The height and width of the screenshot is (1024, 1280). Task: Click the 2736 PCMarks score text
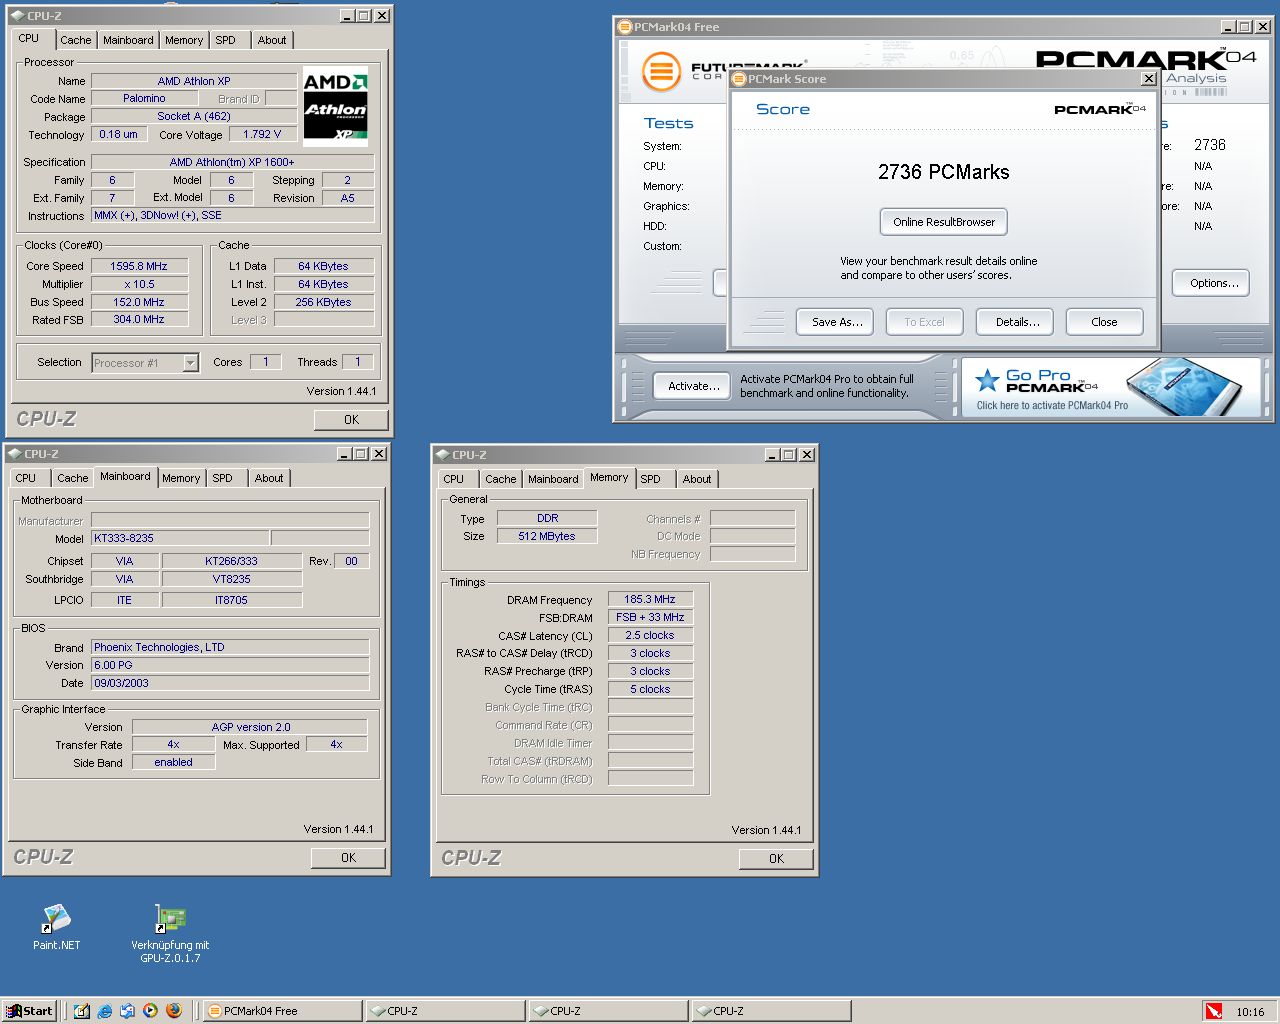click(944, 172)
